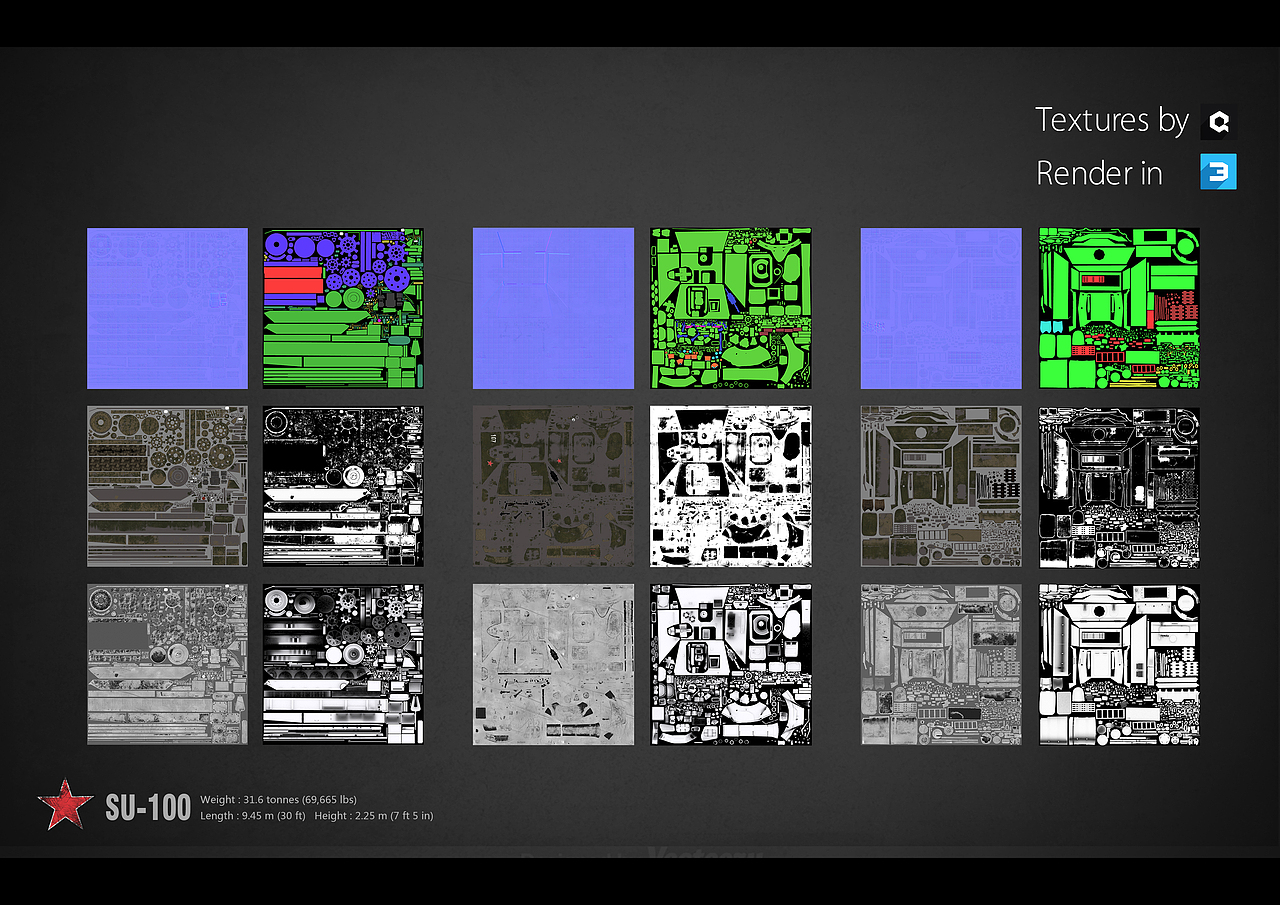
Task: Click the 'SU-100' title text
Action: pos(148,807)
